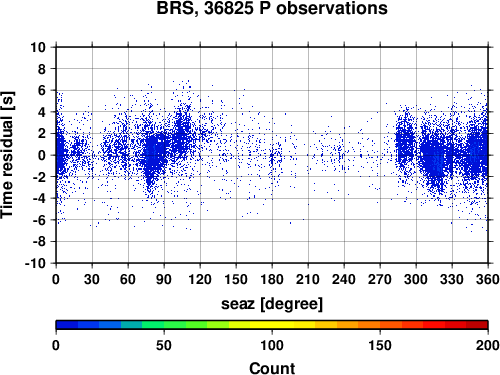
Task: Select the dark blue colorbar segment at 0
Action: click(67, 325)
